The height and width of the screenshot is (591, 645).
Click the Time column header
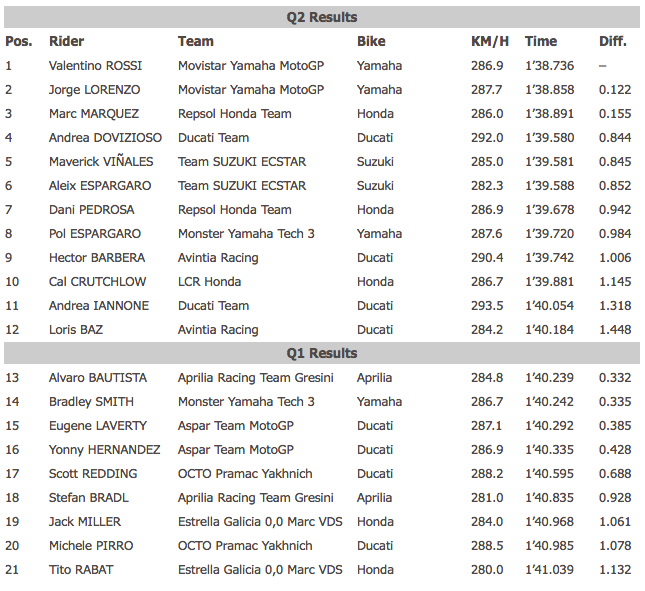pos(541,42)
